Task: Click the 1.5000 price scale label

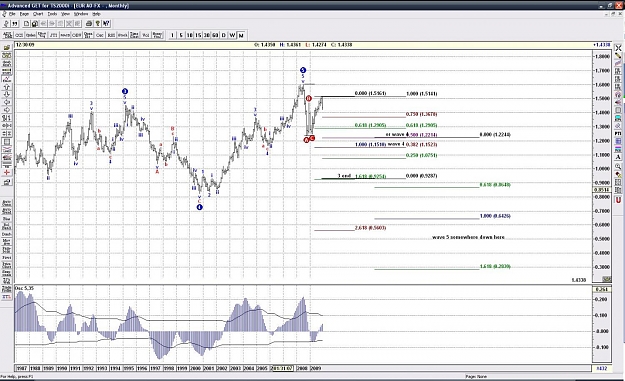Action: click(602, 98)
